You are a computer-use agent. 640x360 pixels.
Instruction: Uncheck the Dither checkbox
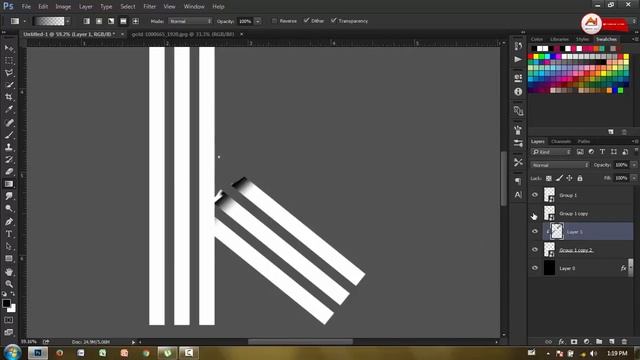click(306, 20)
